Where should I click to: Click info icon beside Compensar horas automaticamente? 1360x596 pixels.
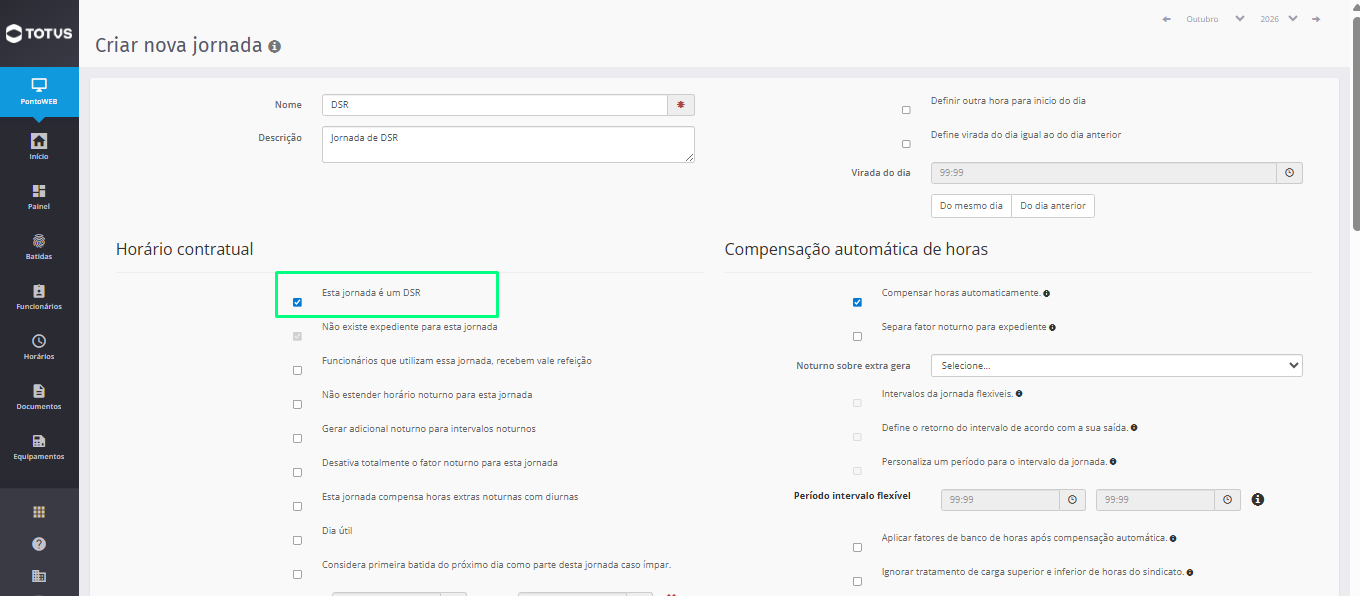click(1046, 294)
